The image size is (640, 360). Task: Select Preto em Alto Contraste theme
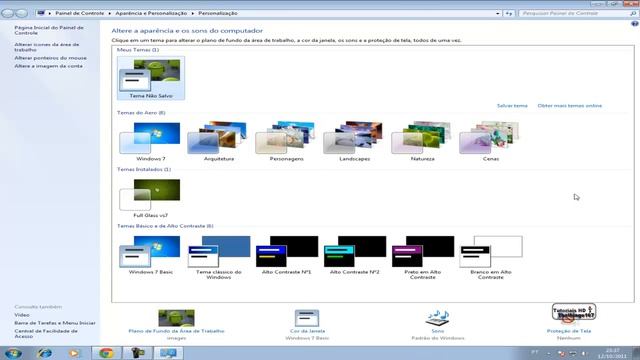point(422,258)
